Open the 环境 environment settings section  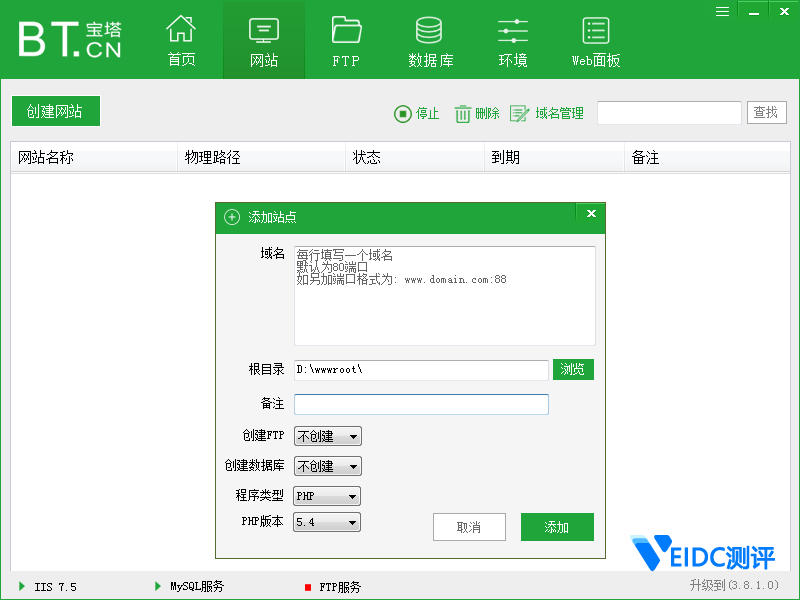[x=513, y=40]
